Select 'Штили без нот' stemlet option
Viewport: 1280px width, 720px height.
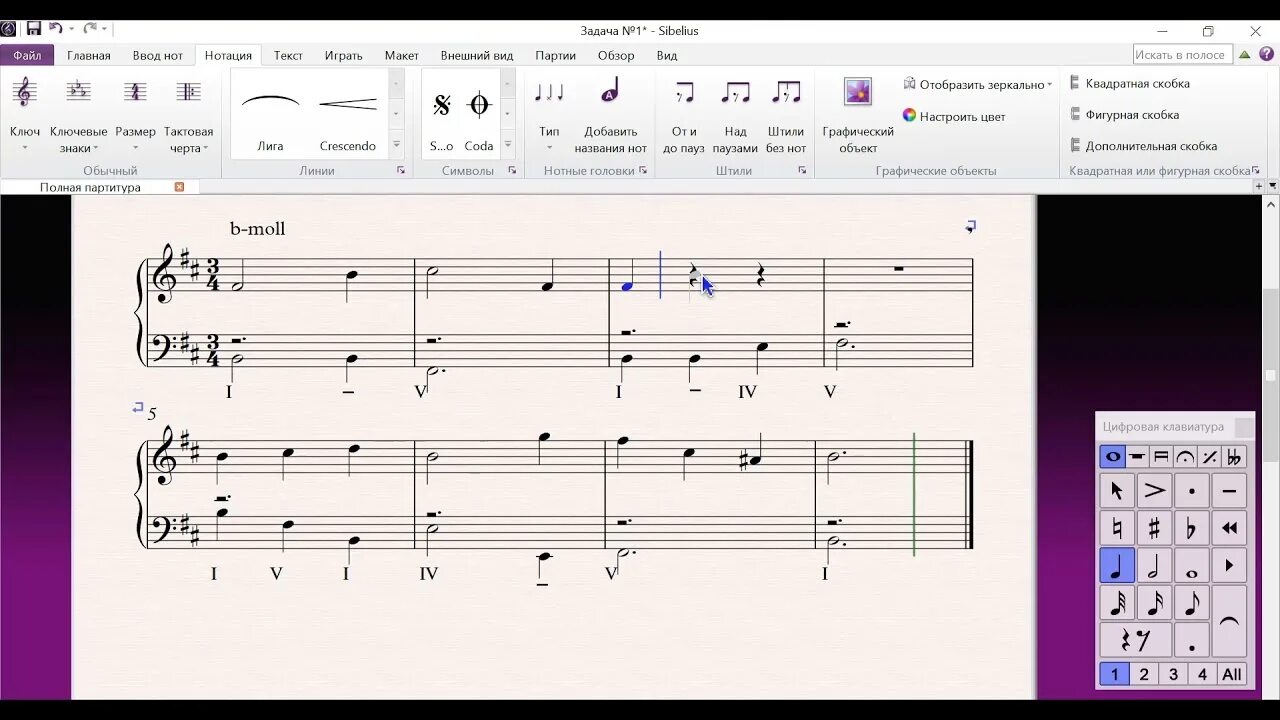(786, 115)
